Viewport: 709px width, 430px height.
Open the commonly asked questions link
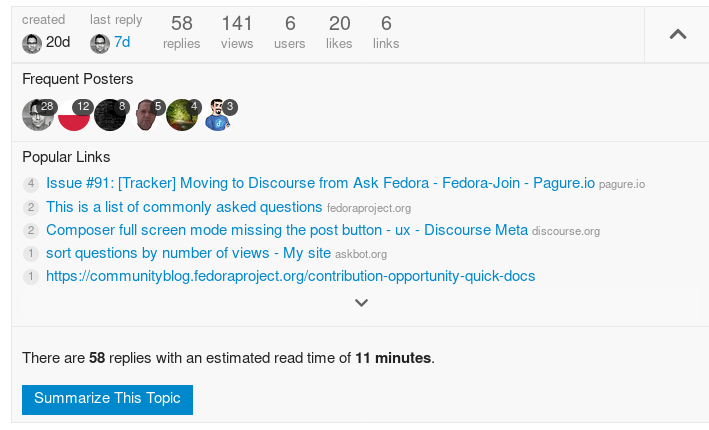pos(184,208)
